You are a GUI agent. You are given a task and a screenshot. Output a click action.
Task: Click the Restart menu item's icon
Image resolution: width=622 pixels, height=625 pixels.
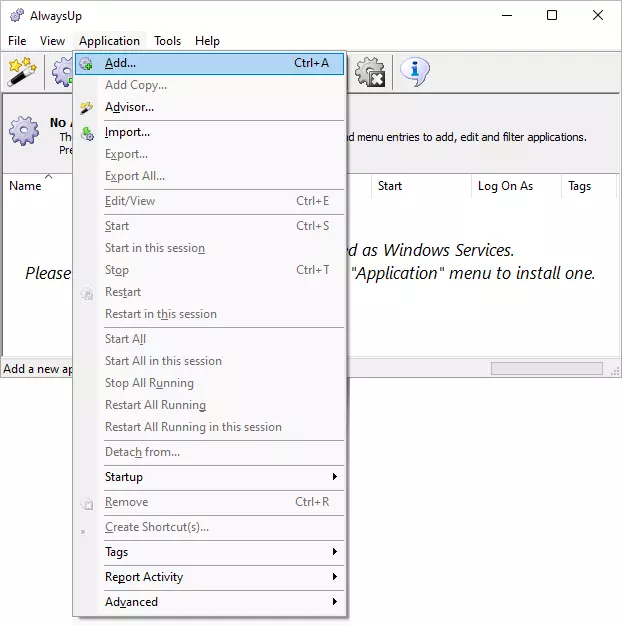[x=87, y=293]
